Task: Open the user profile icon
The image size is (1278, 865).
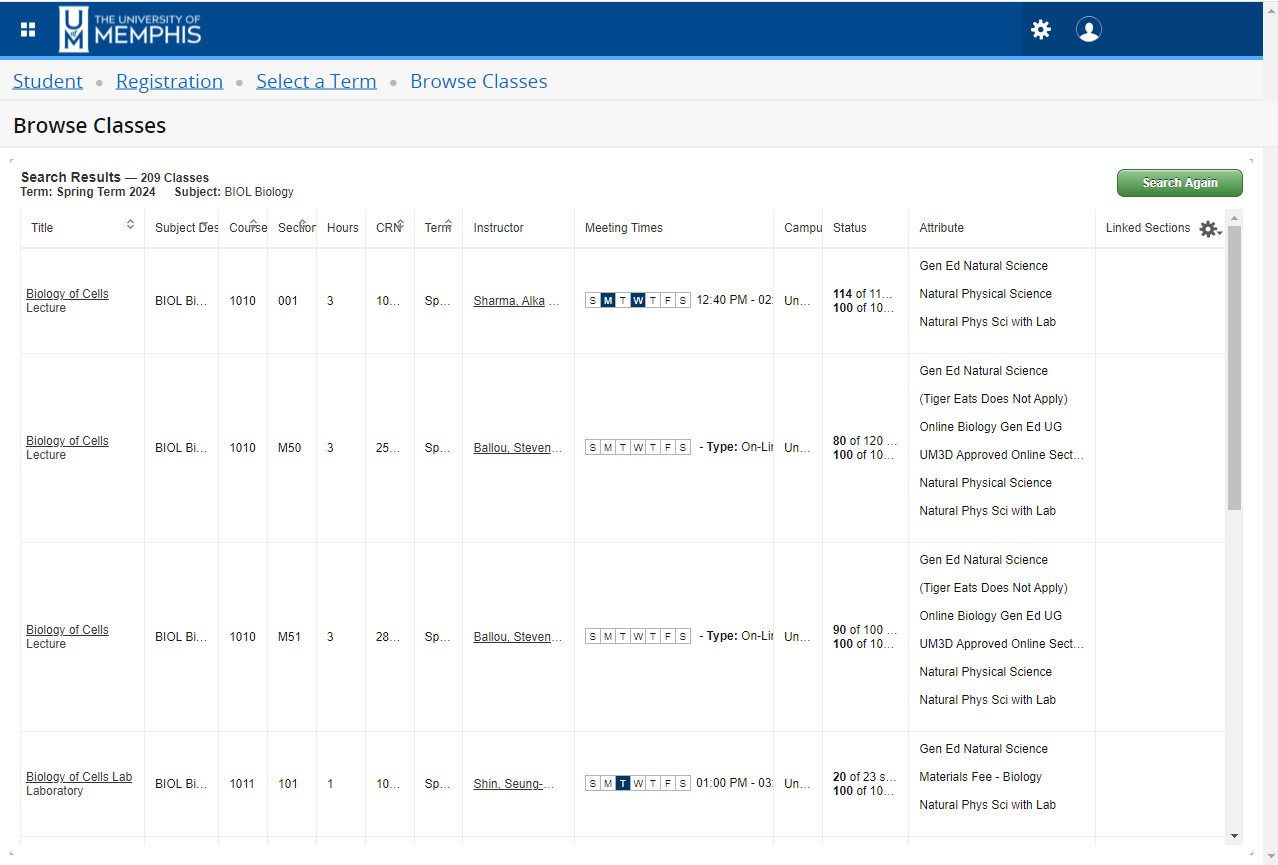Action: [1088, 30]
